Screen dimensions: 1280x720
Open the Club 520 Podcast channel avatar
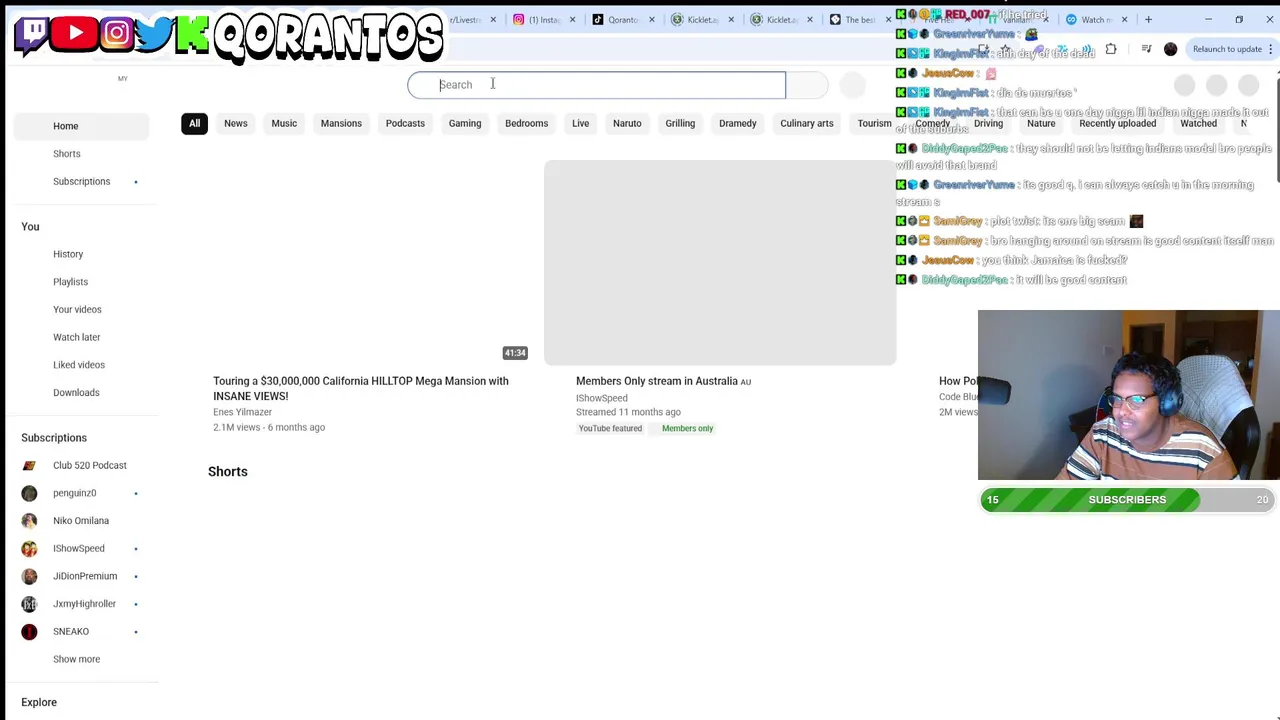coord(29,465)
